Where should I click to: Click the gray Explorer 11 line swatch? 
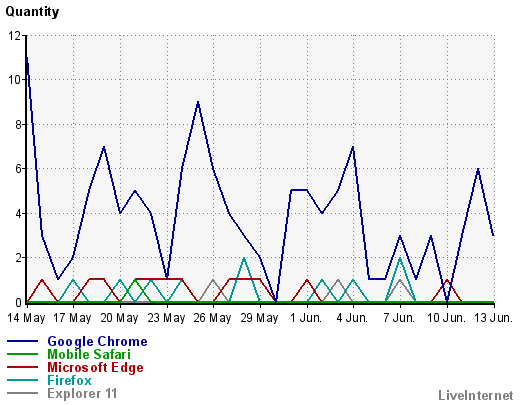coord(22,393)
